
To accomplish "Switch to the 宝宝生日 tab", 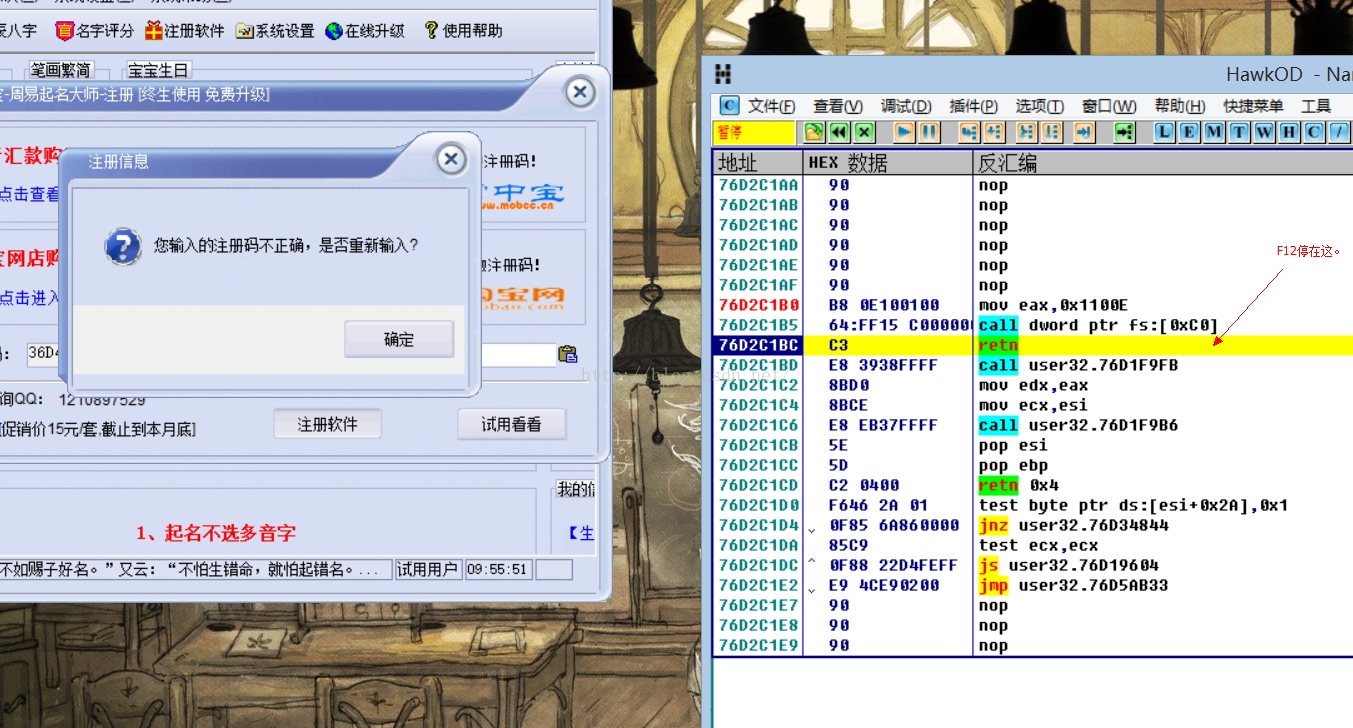I will pos(157,70).
